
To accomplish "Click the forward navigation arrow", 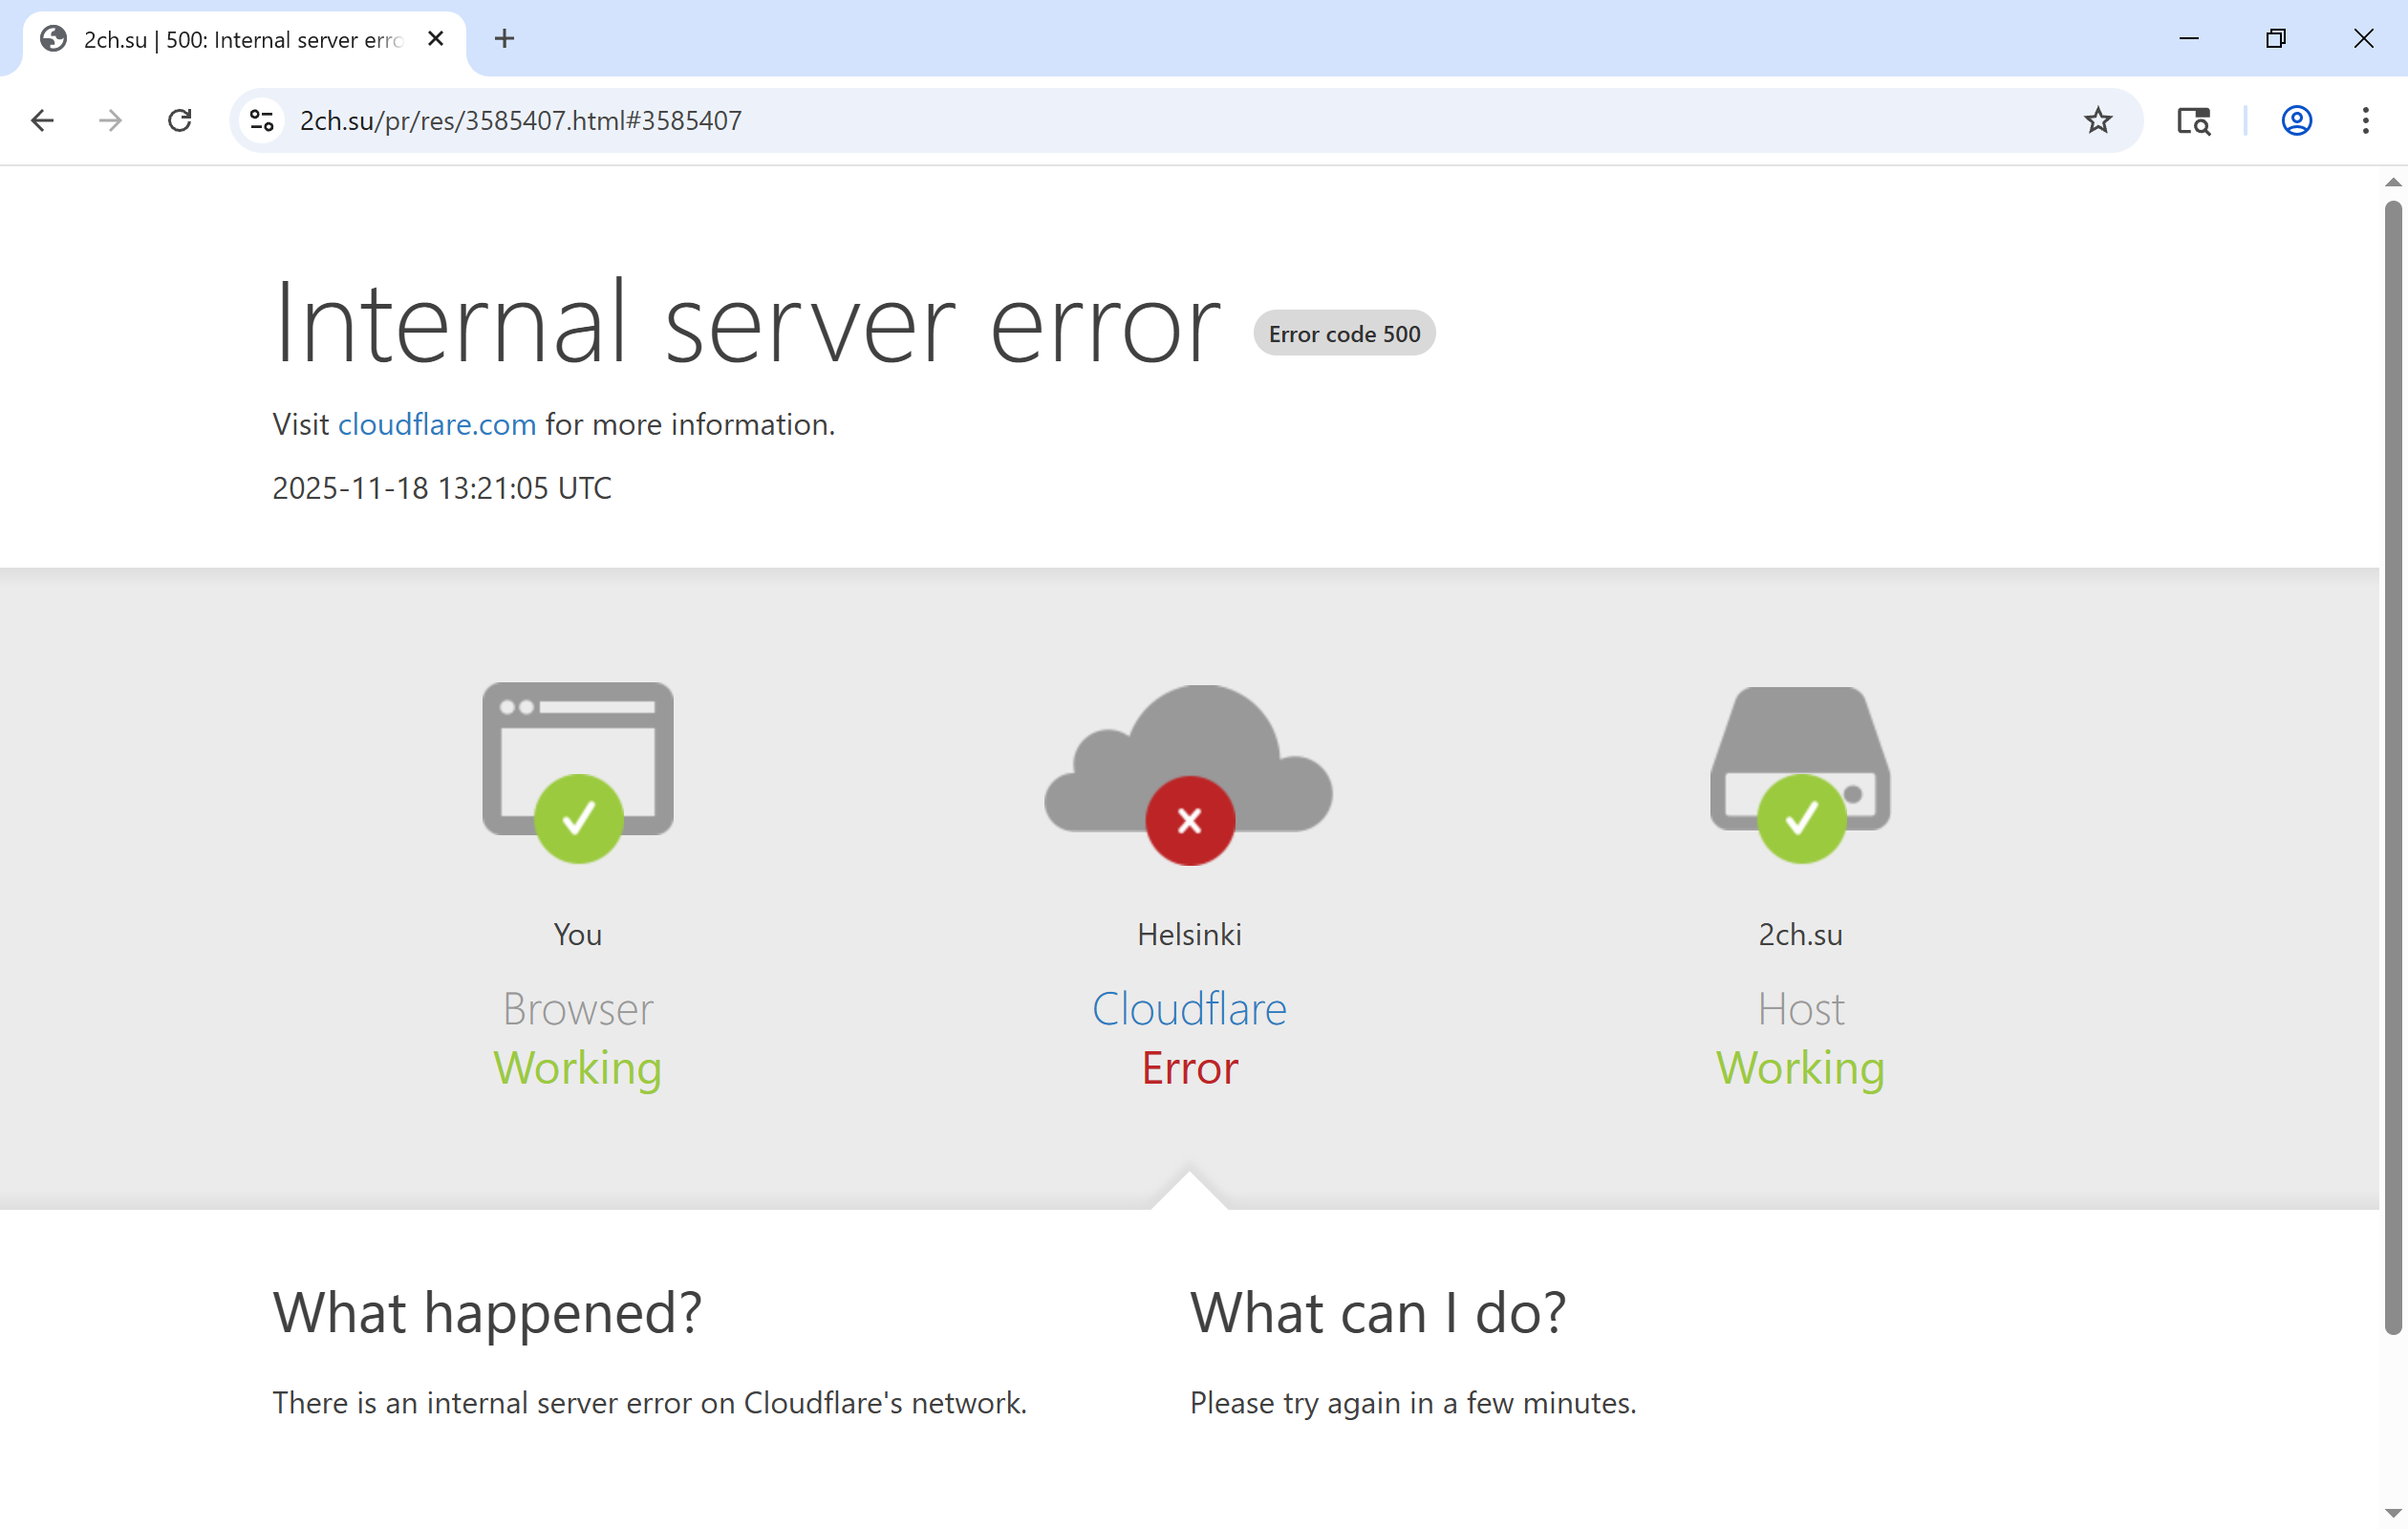I will click(x=110, y=121).
